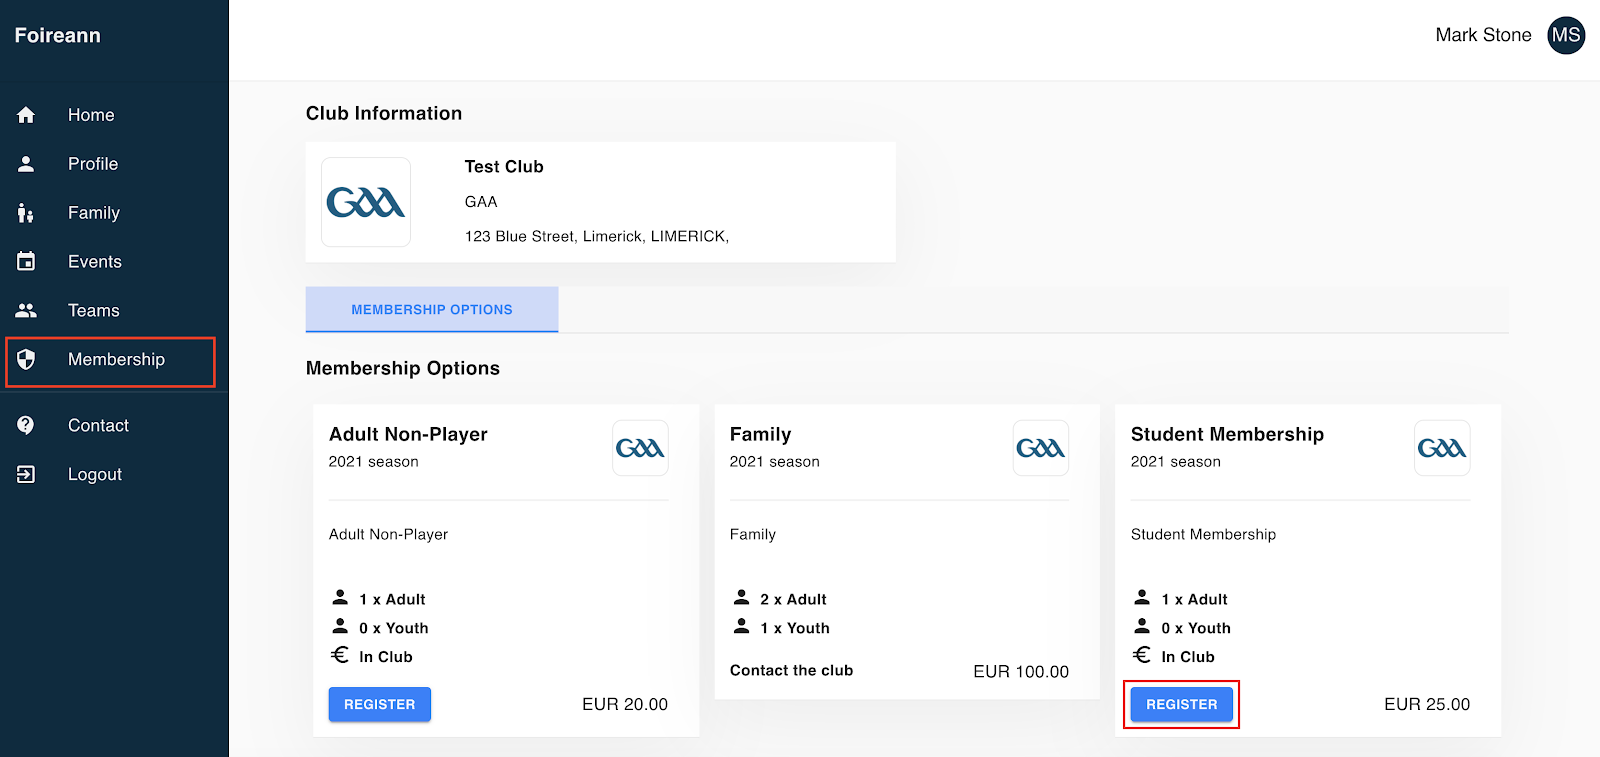Click person icon beside '2 x Adult'
This screenshot has height=757, width=1600.
tap(741, 597)
